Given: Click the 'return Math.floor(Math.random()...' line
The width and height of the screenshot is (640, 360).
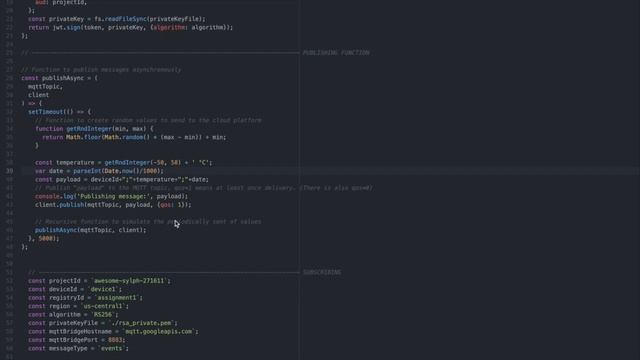Looking at the screenshot, I should click(x=134, y=137).
